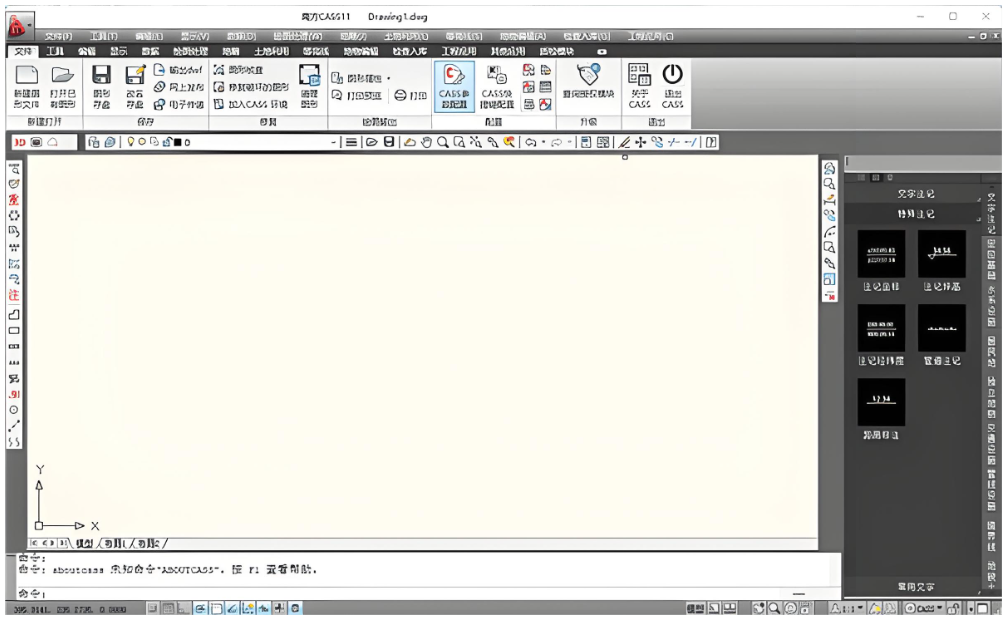The image size is (1006, 619).
Task: Click the command line input field
Action: tap(400, 593)
